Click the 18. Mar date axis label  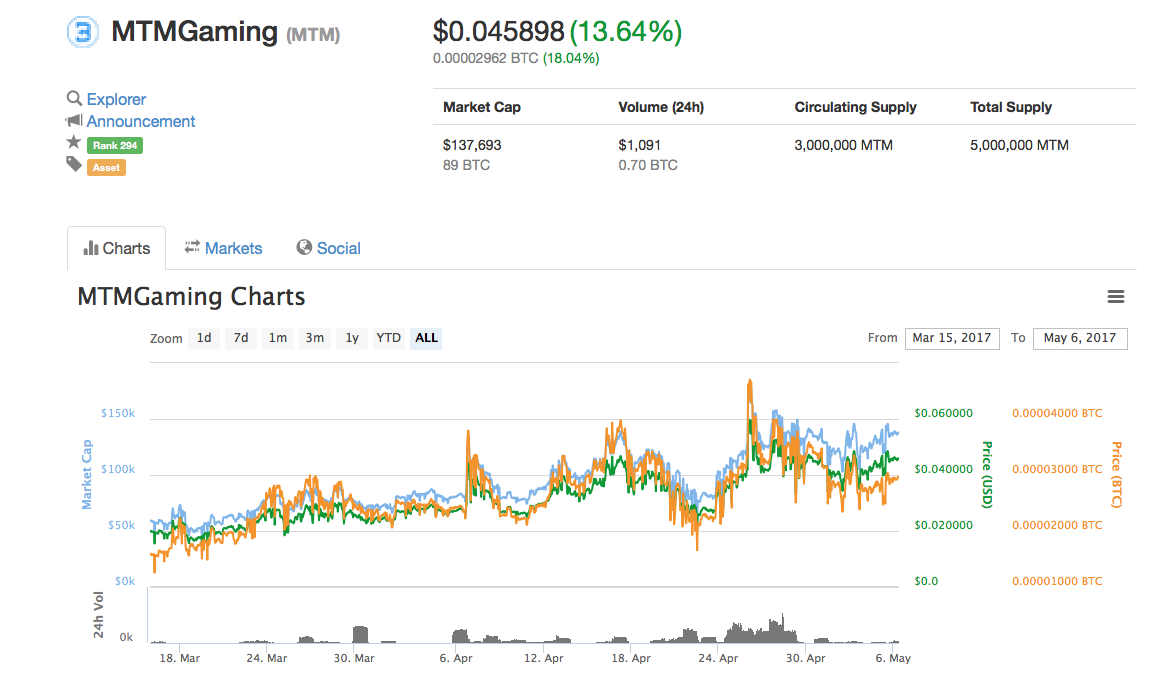pos(179,658)
